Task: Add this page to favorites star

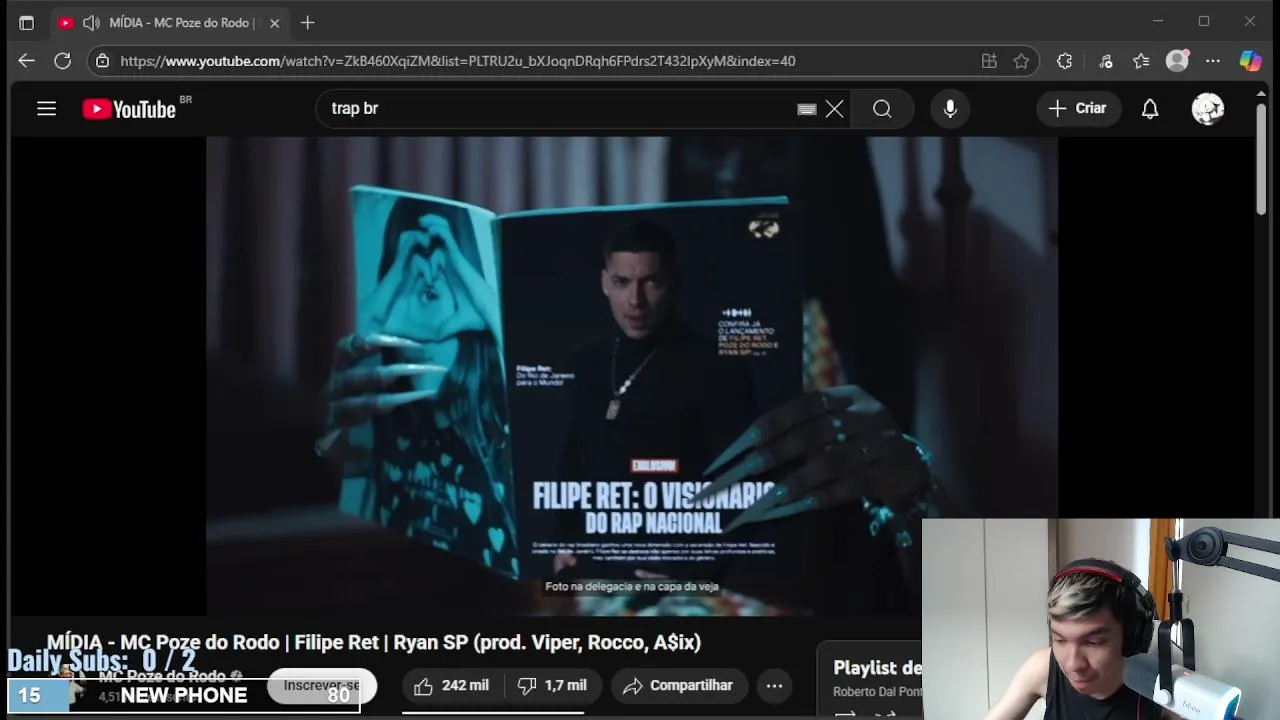Action: click(1021, 61)
